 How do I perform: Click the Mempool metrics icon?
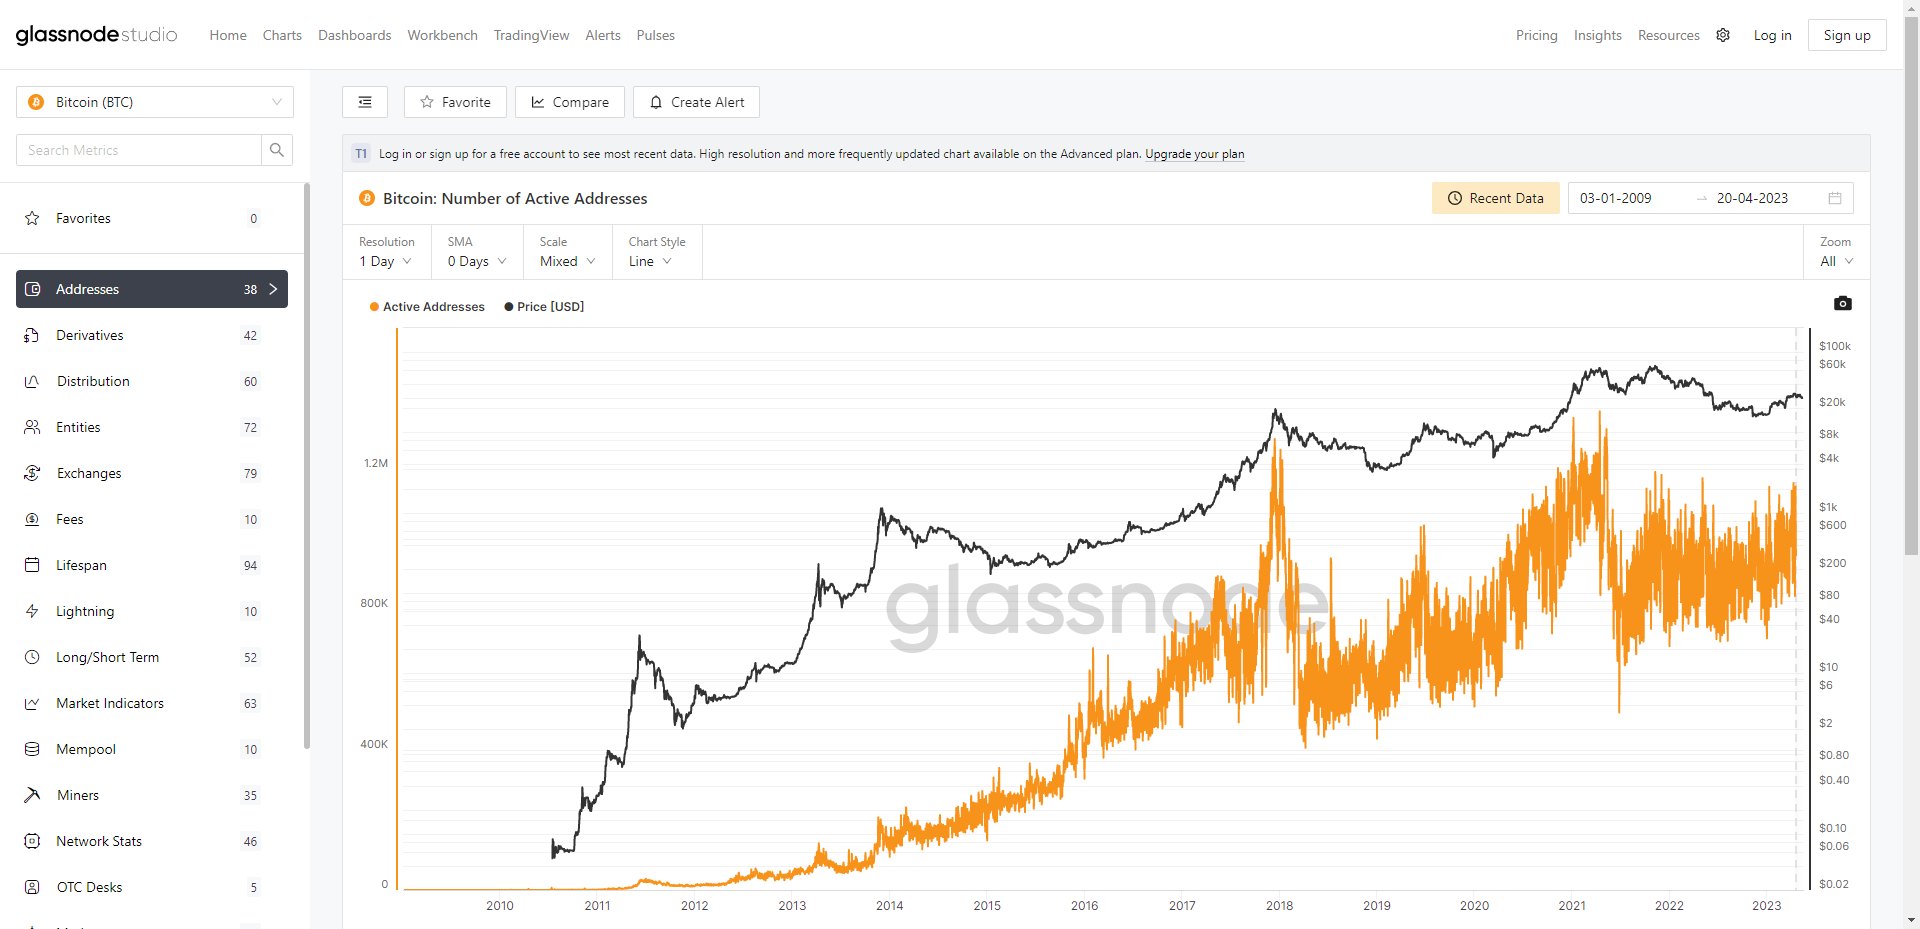point(31,749)
